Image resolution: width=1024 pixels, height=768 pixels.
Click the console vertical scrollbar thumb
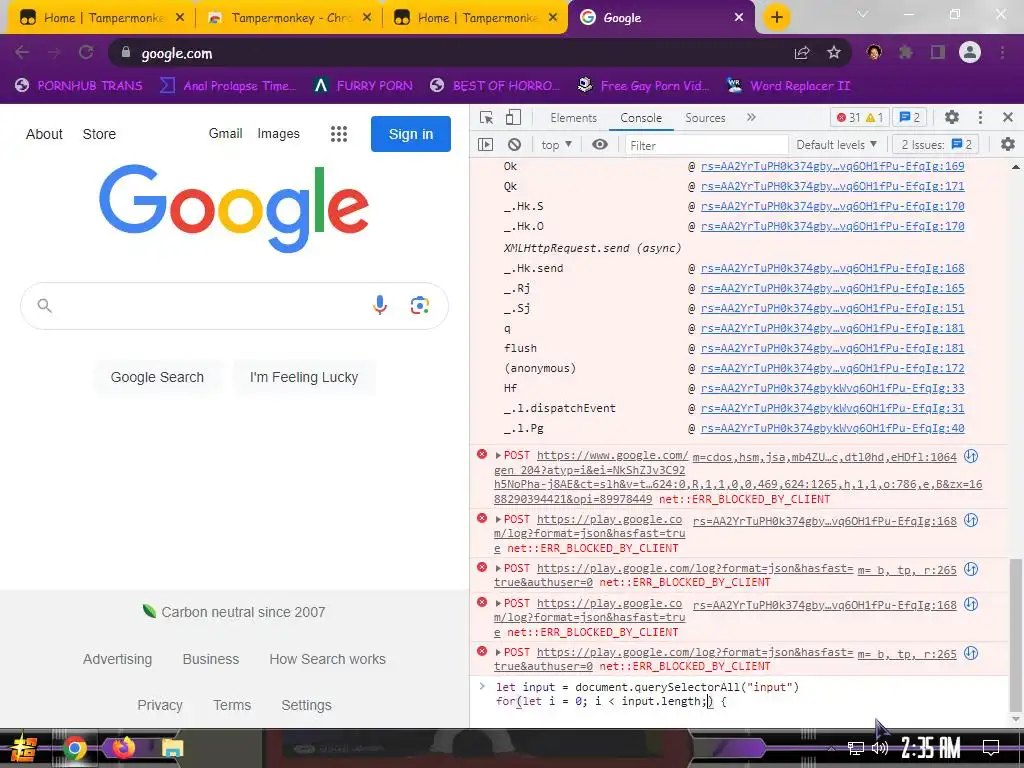coord(1014,636)
